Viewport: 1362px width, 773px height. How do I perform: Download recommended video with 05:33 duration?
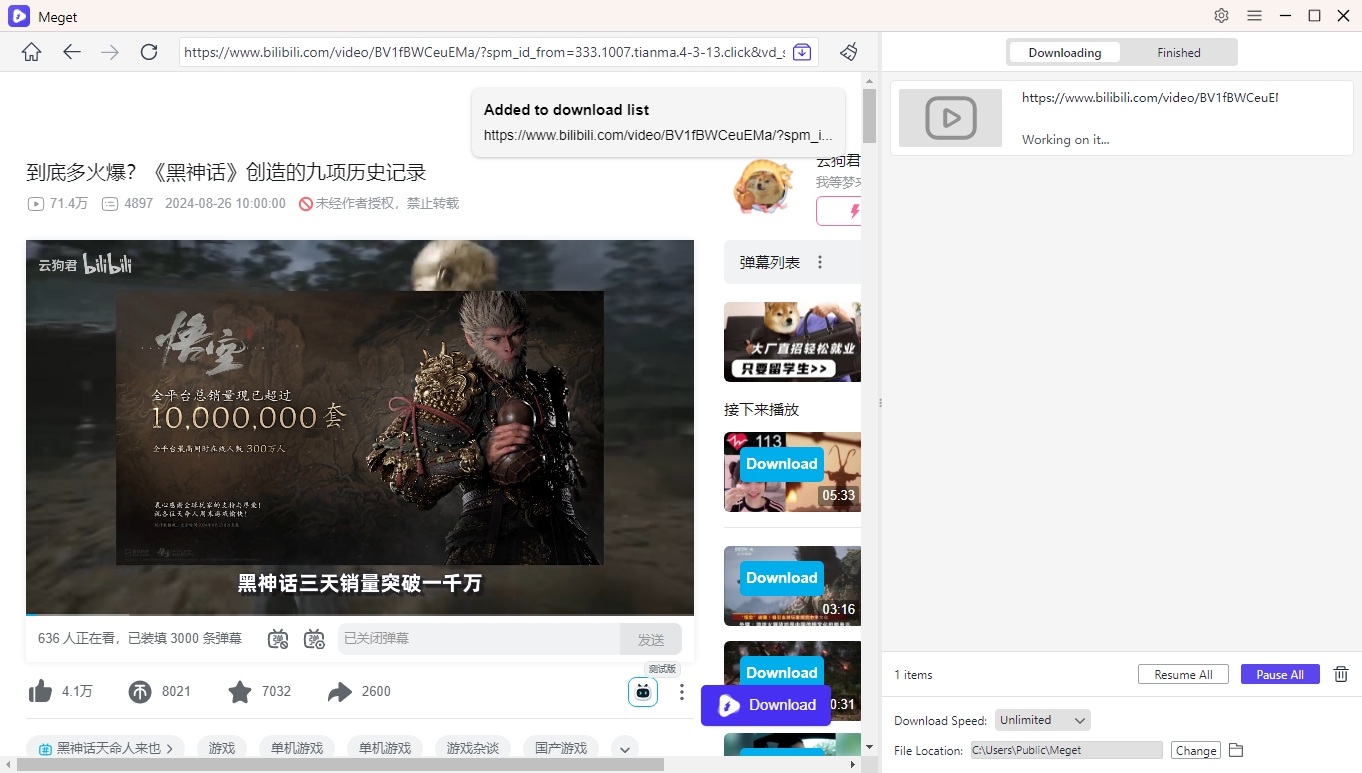(781, 464)
